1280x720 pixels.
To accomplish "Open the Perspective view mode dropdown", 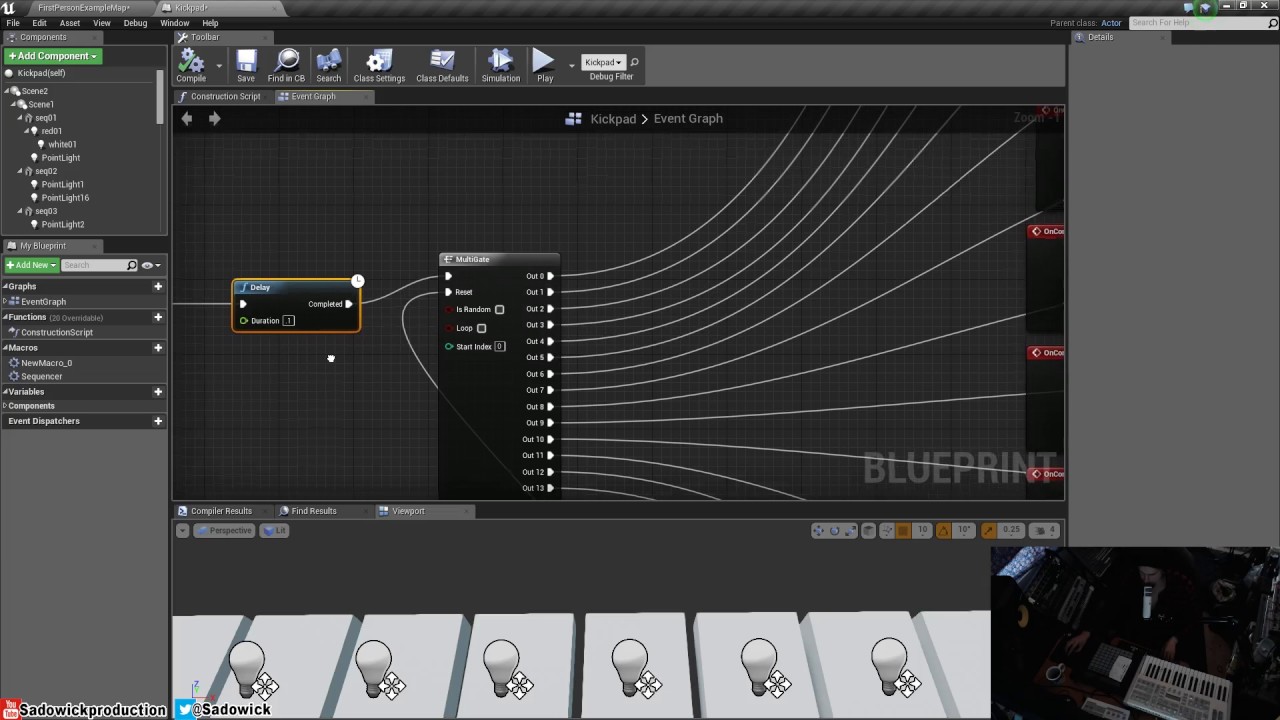I will [225, 530].
